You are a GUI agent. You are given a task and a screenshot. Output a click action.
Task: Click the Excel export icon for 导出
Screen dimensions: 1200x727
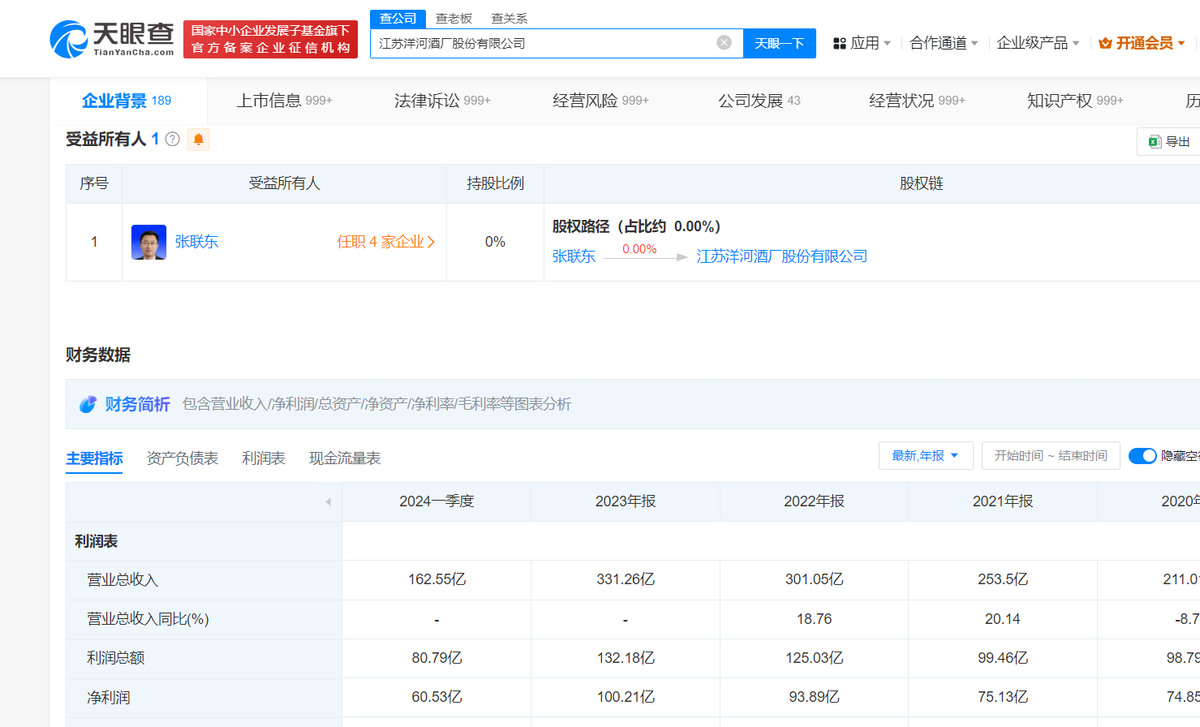click(1154, 142)
